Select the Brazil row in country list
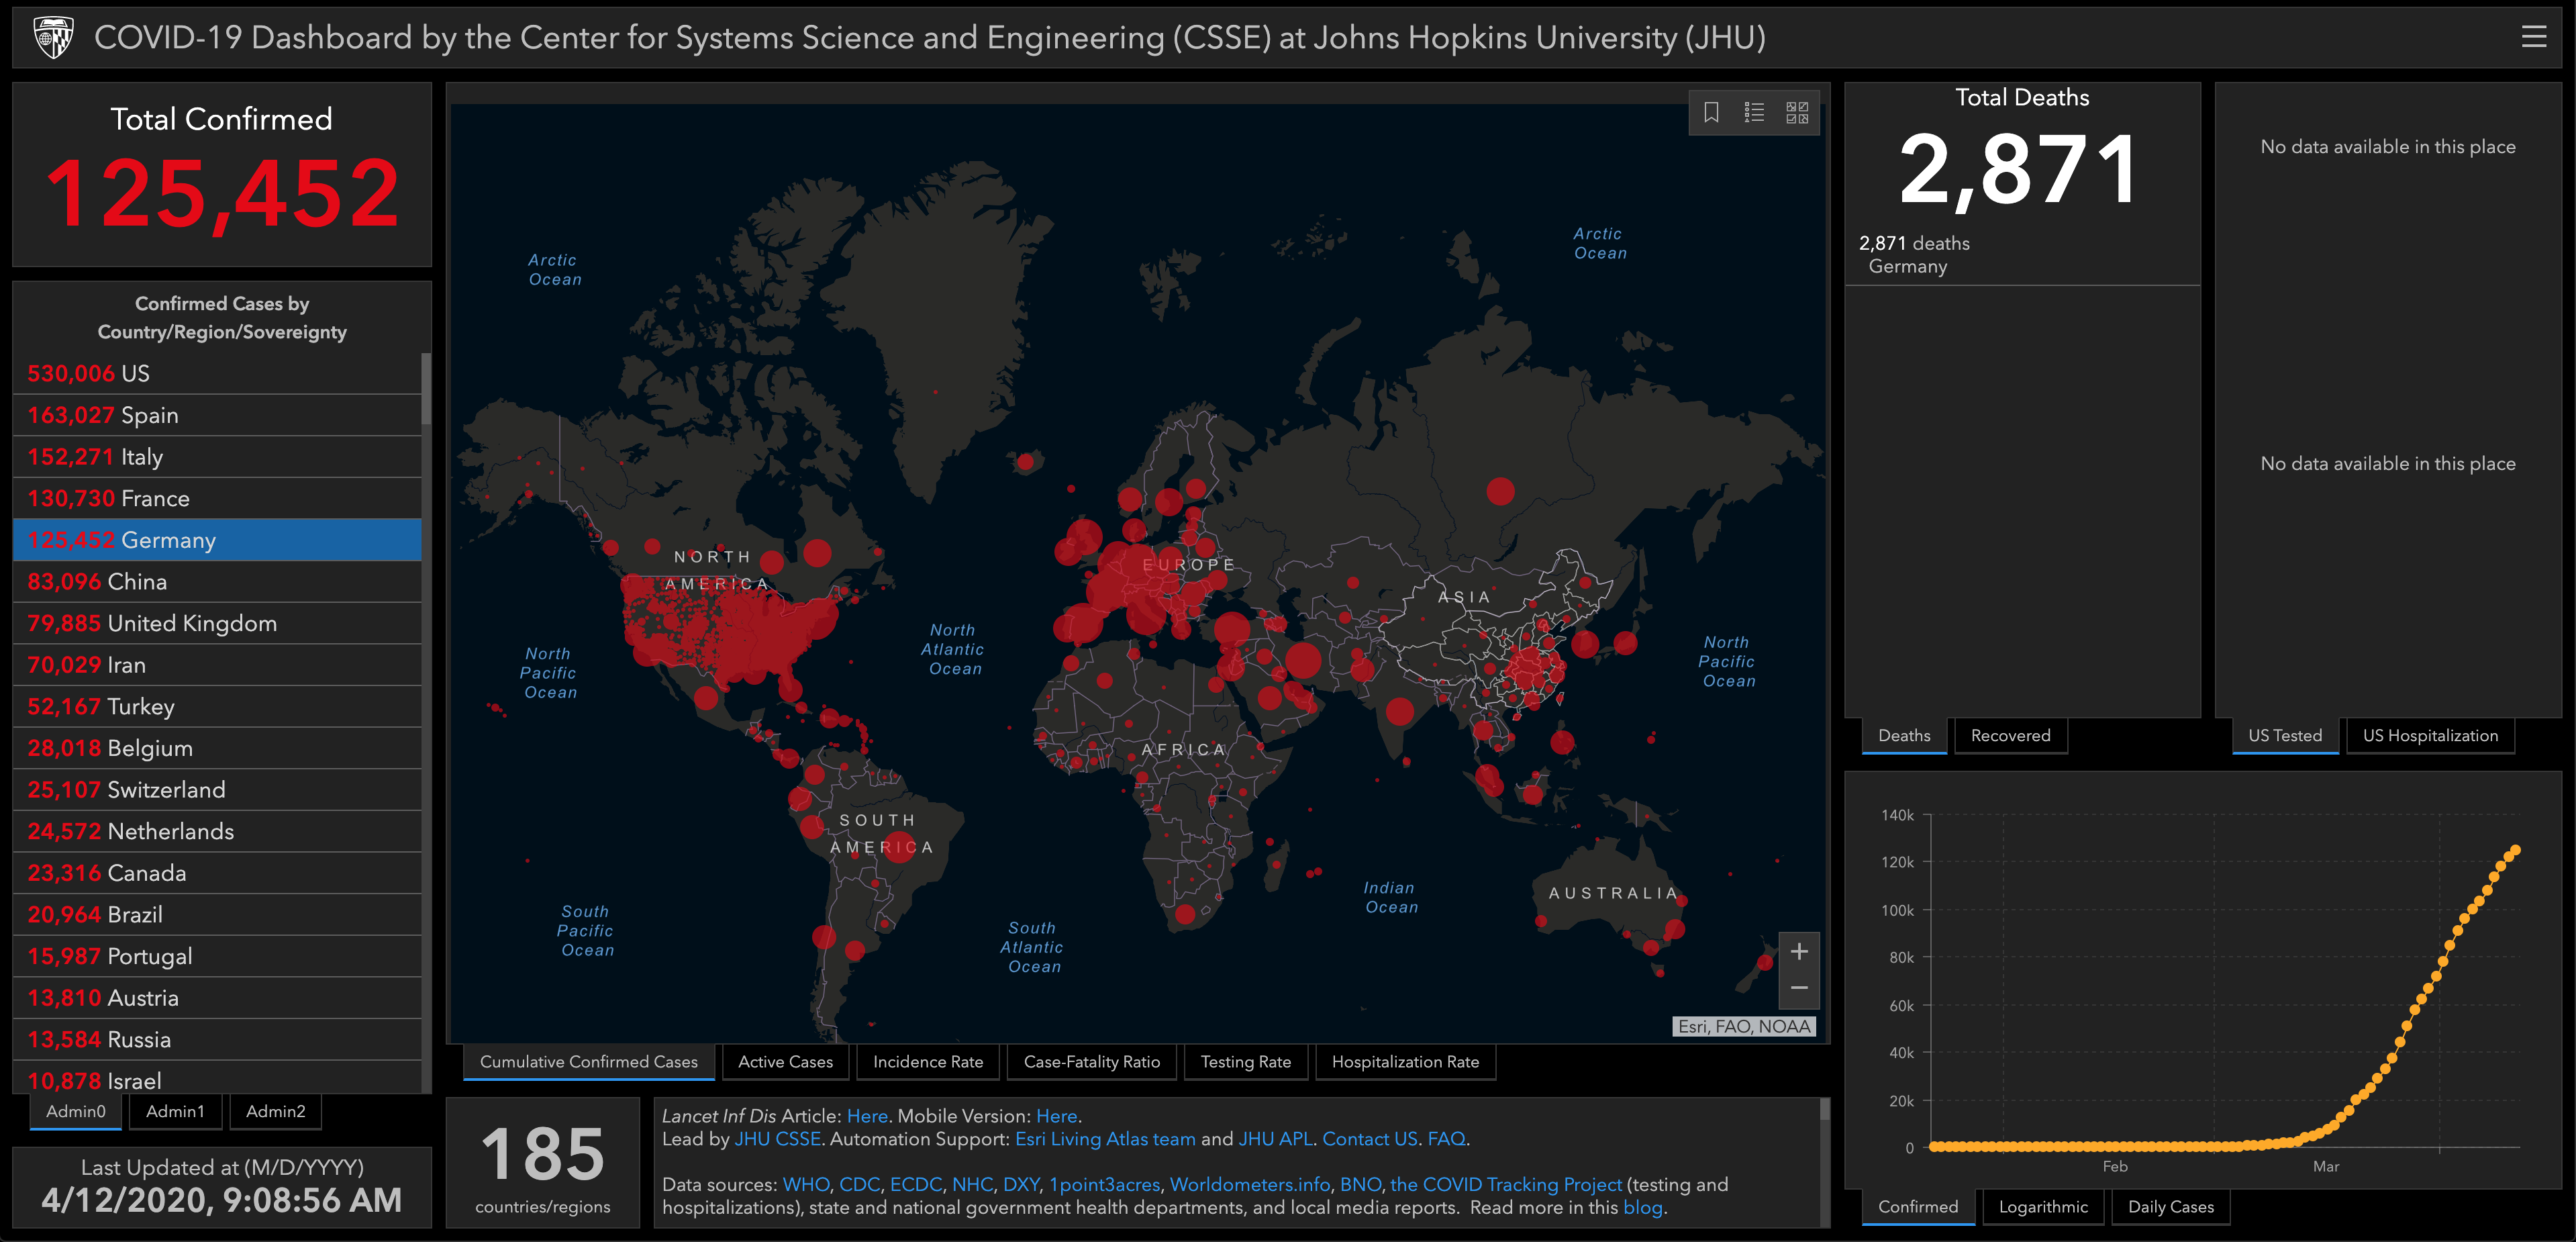This screenshot has width=2576, height=1242. [x=217, y=915]
